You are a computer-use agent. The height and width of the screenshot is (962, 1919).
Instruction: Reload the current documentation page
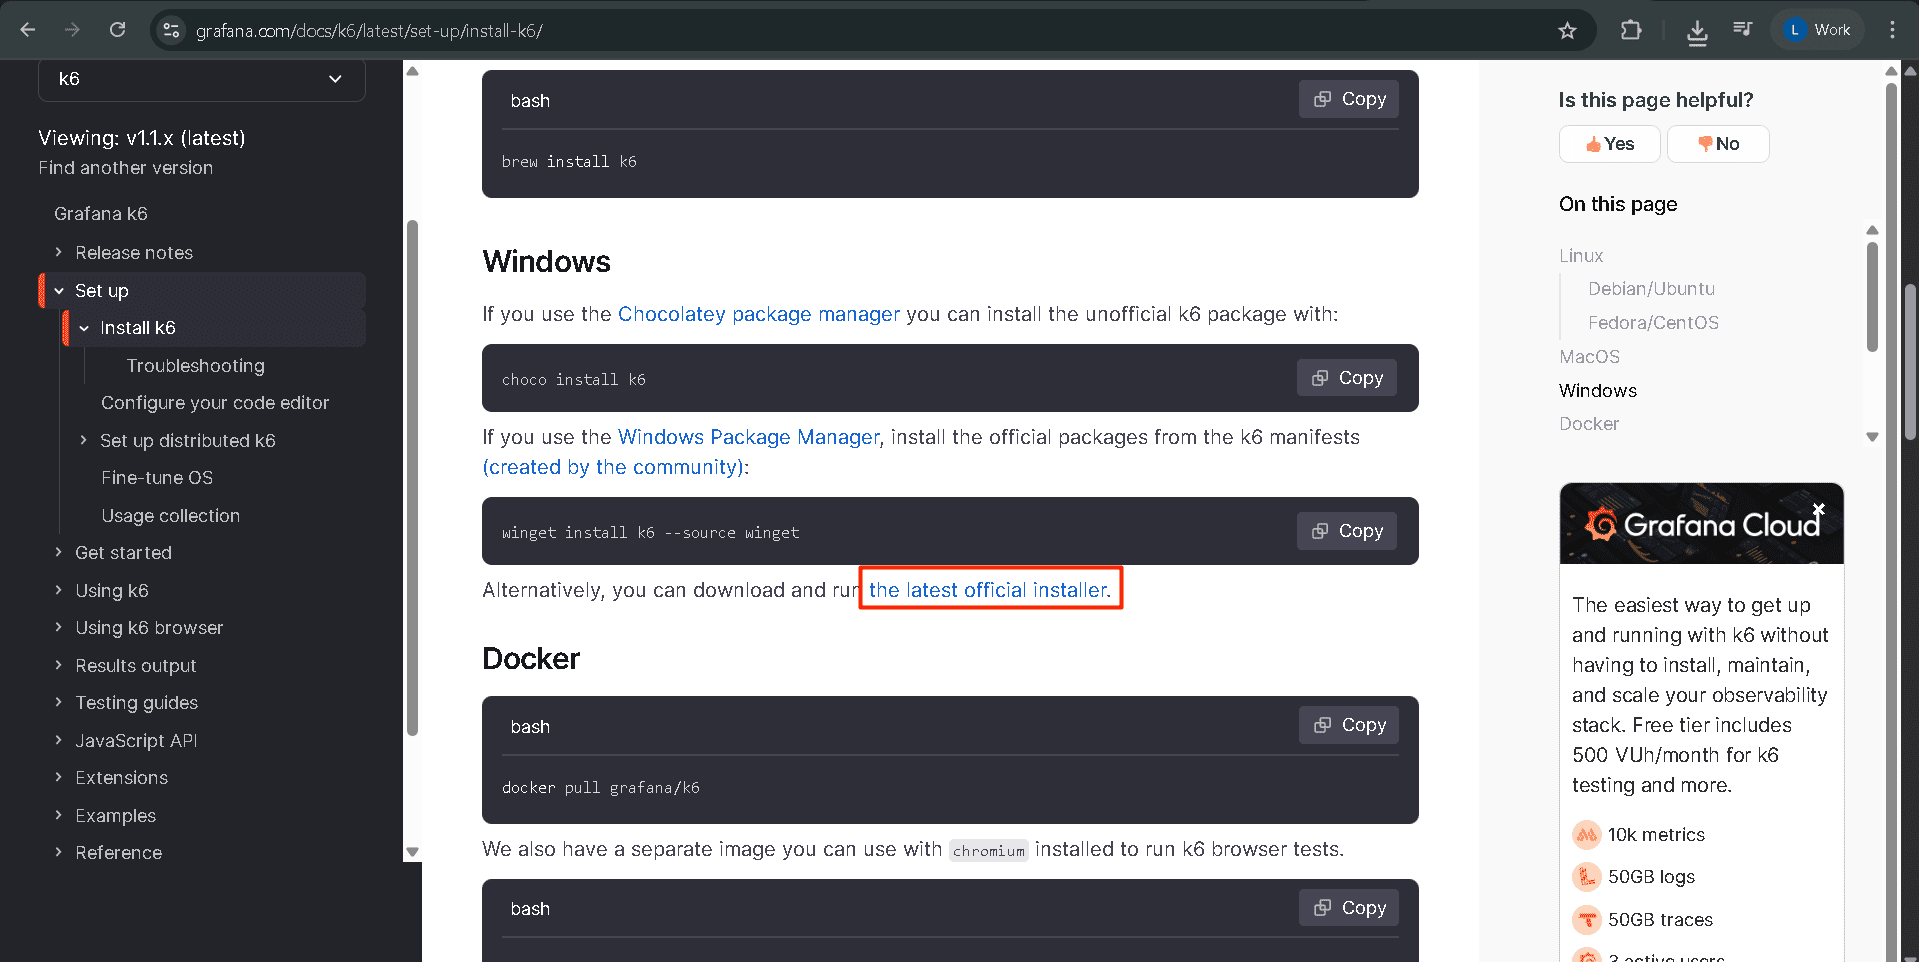pyautogui.click(x=117, y=30)
